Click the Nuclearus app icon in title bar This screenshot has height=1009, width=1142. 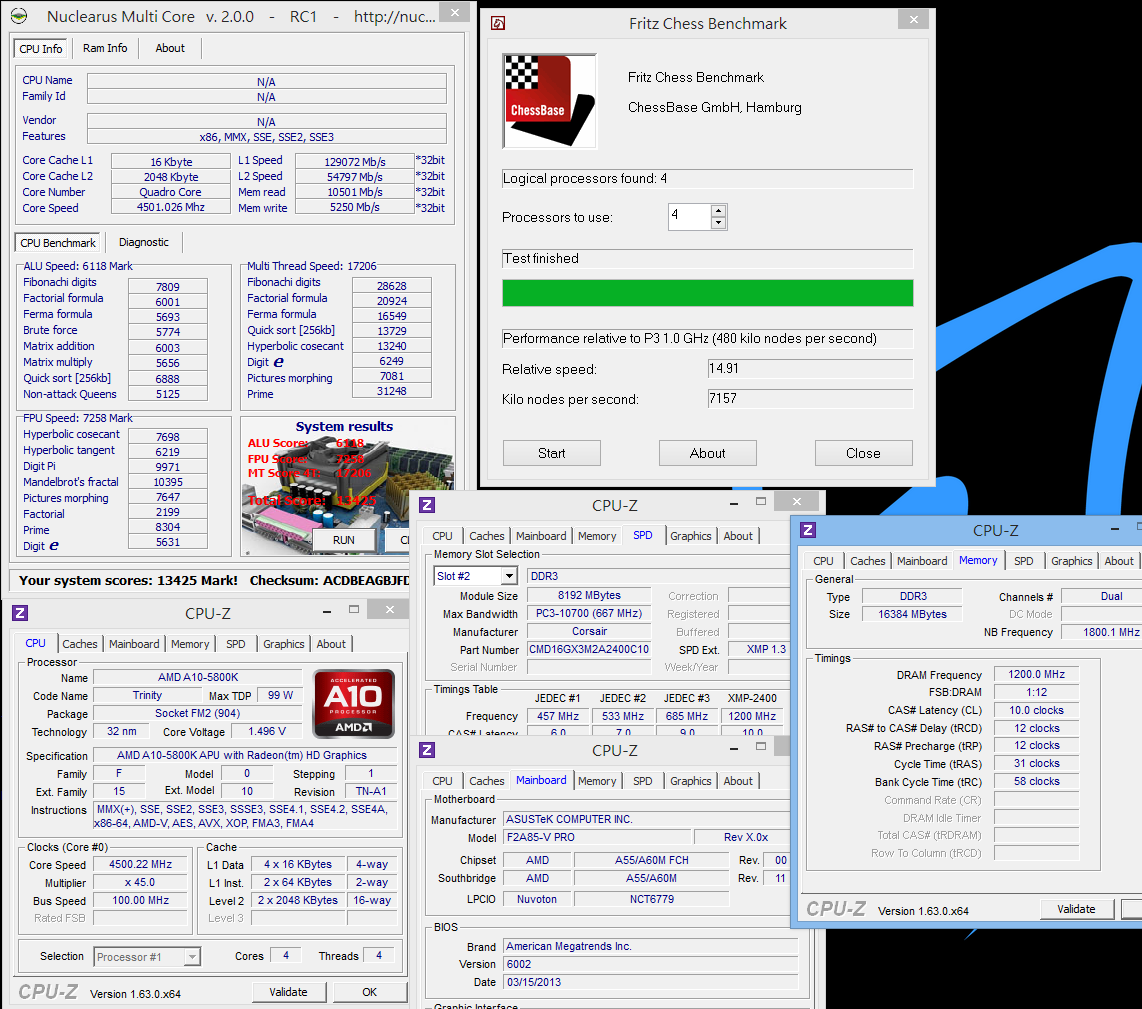coord(19,16)
